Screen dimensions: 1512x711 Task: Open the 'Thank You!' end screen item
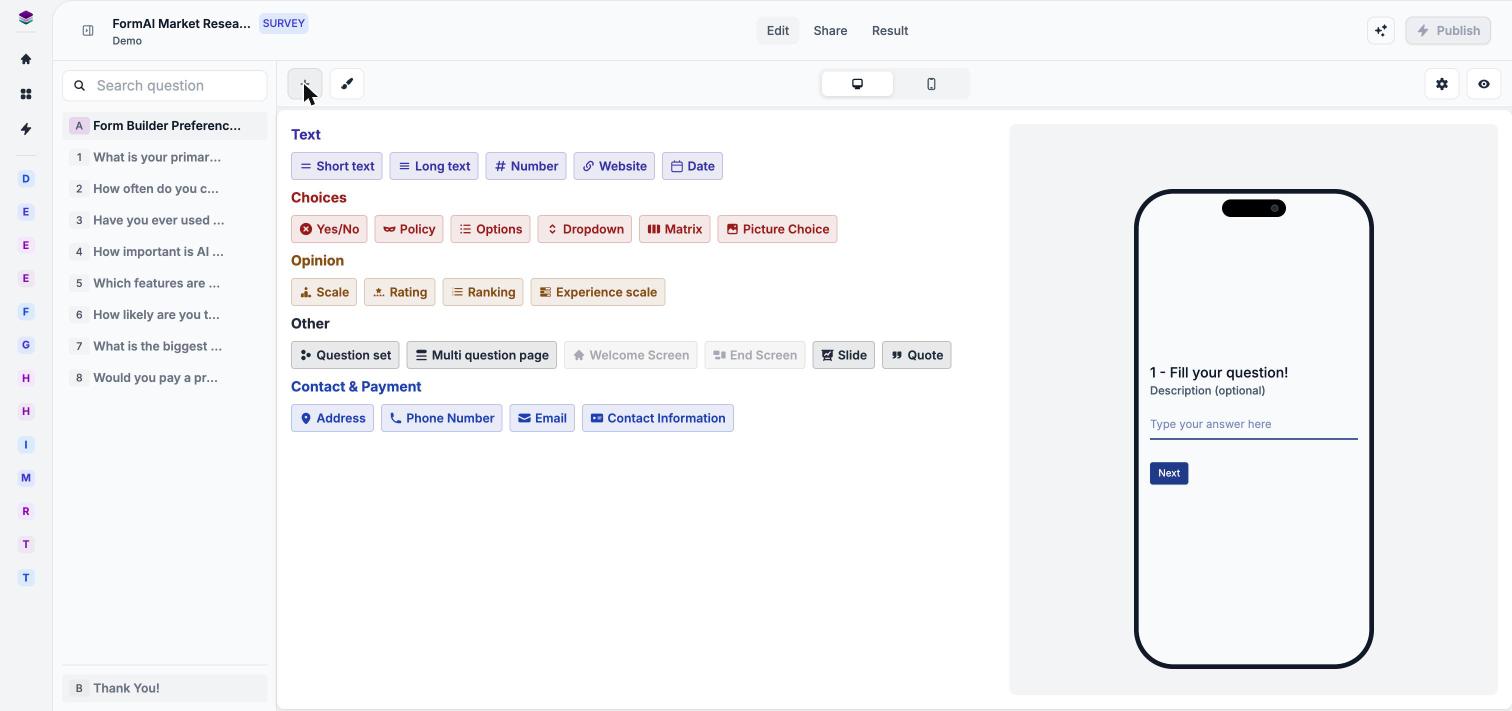tap(165, 688)
